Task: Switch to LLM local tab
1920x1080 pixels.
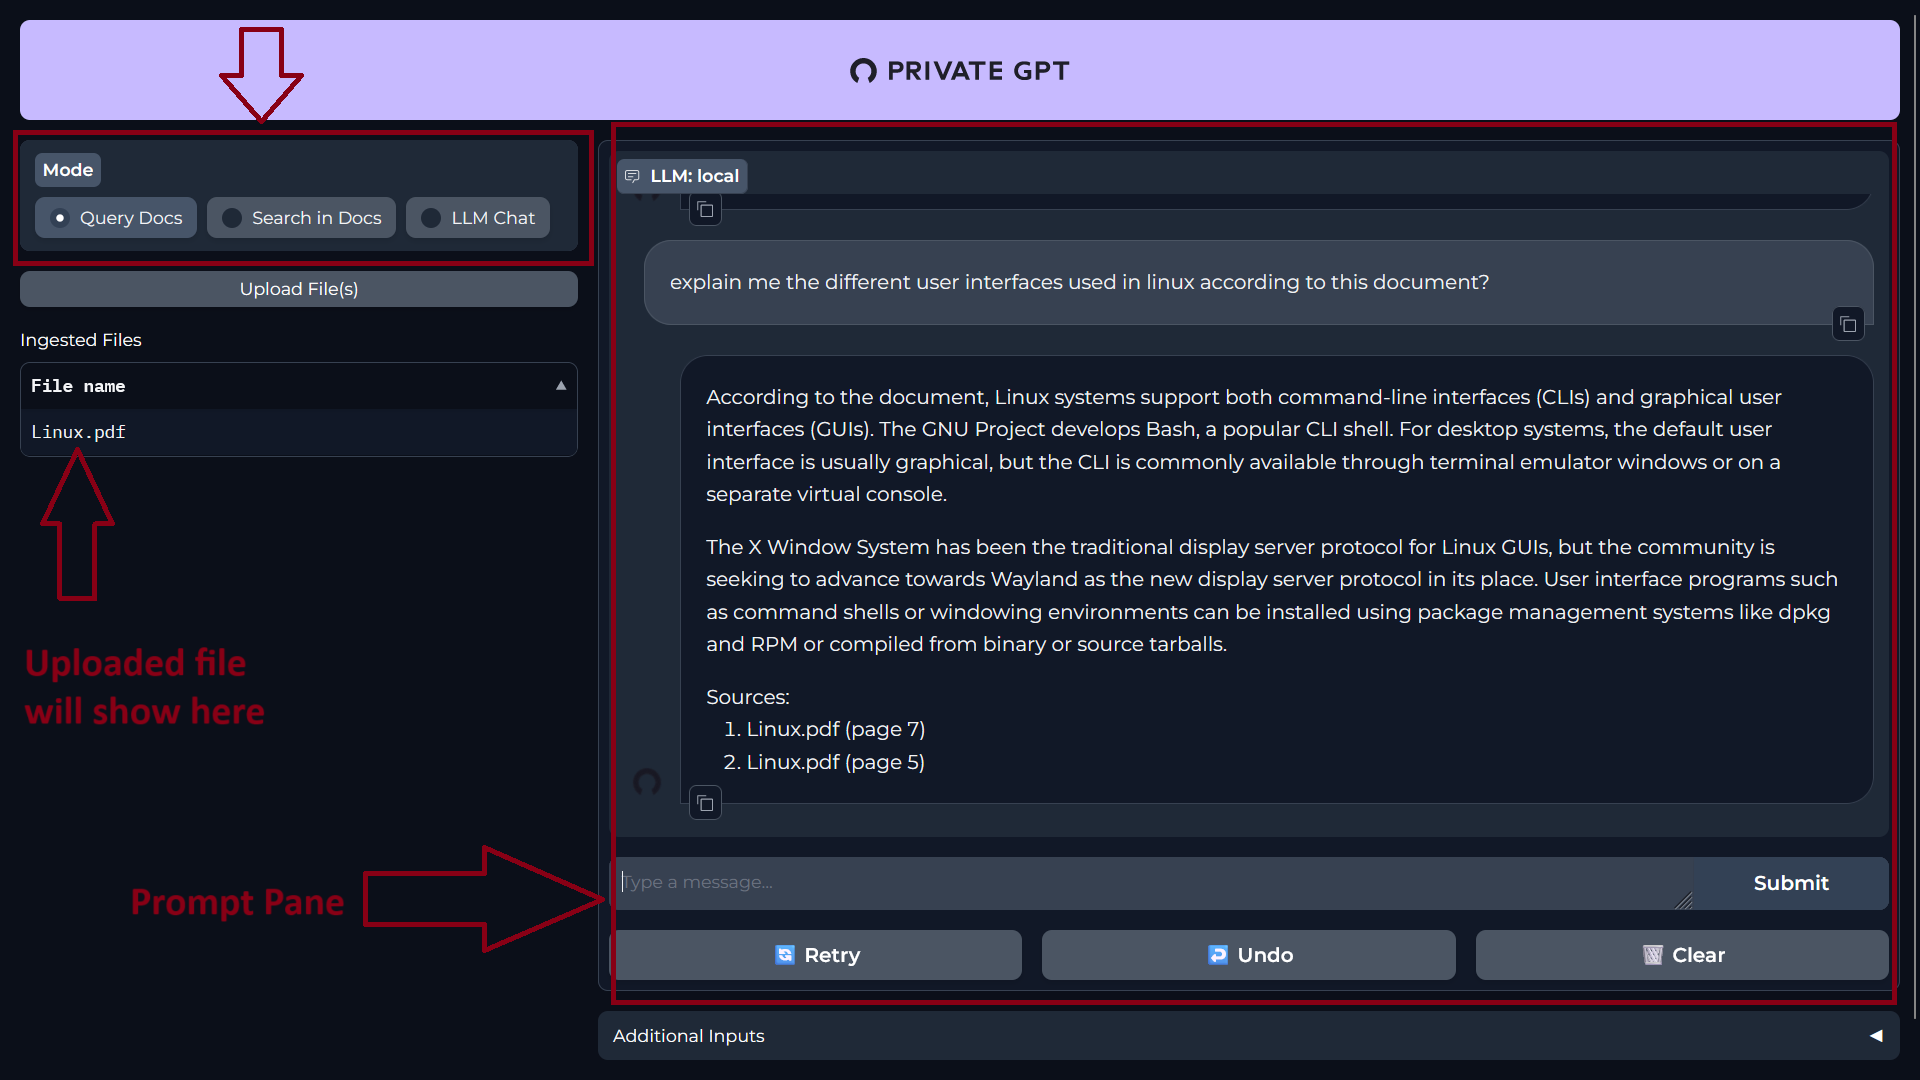Action: (682, 175)
